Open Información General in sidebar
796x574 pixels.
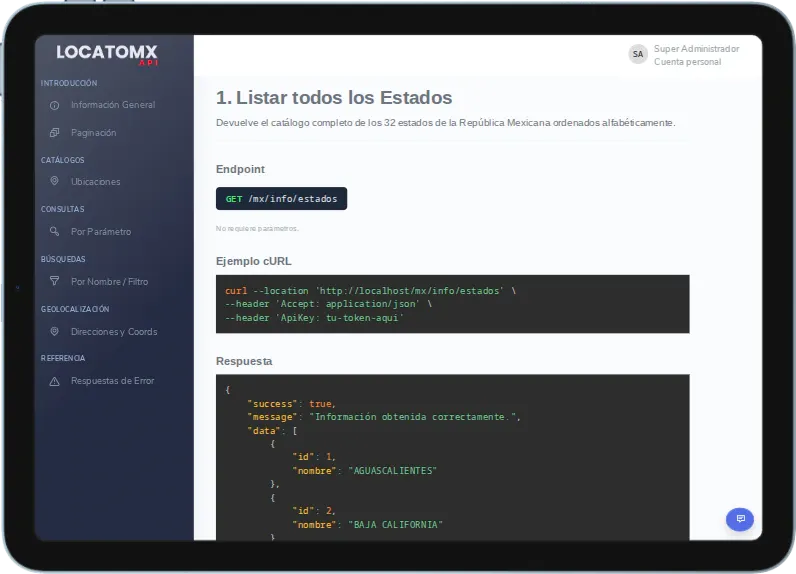click(x=113, y=105)
